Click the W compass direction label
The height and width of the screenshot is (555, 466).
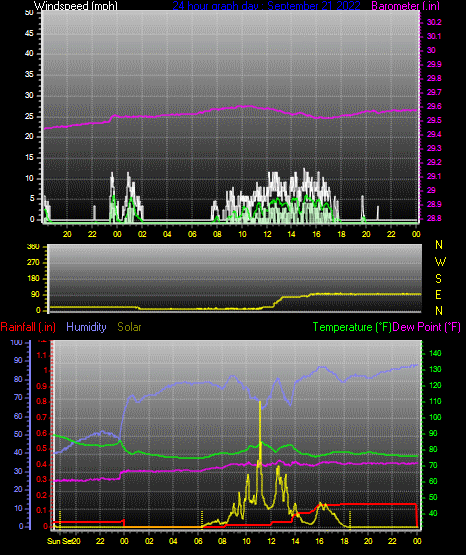tap(440, 262)
